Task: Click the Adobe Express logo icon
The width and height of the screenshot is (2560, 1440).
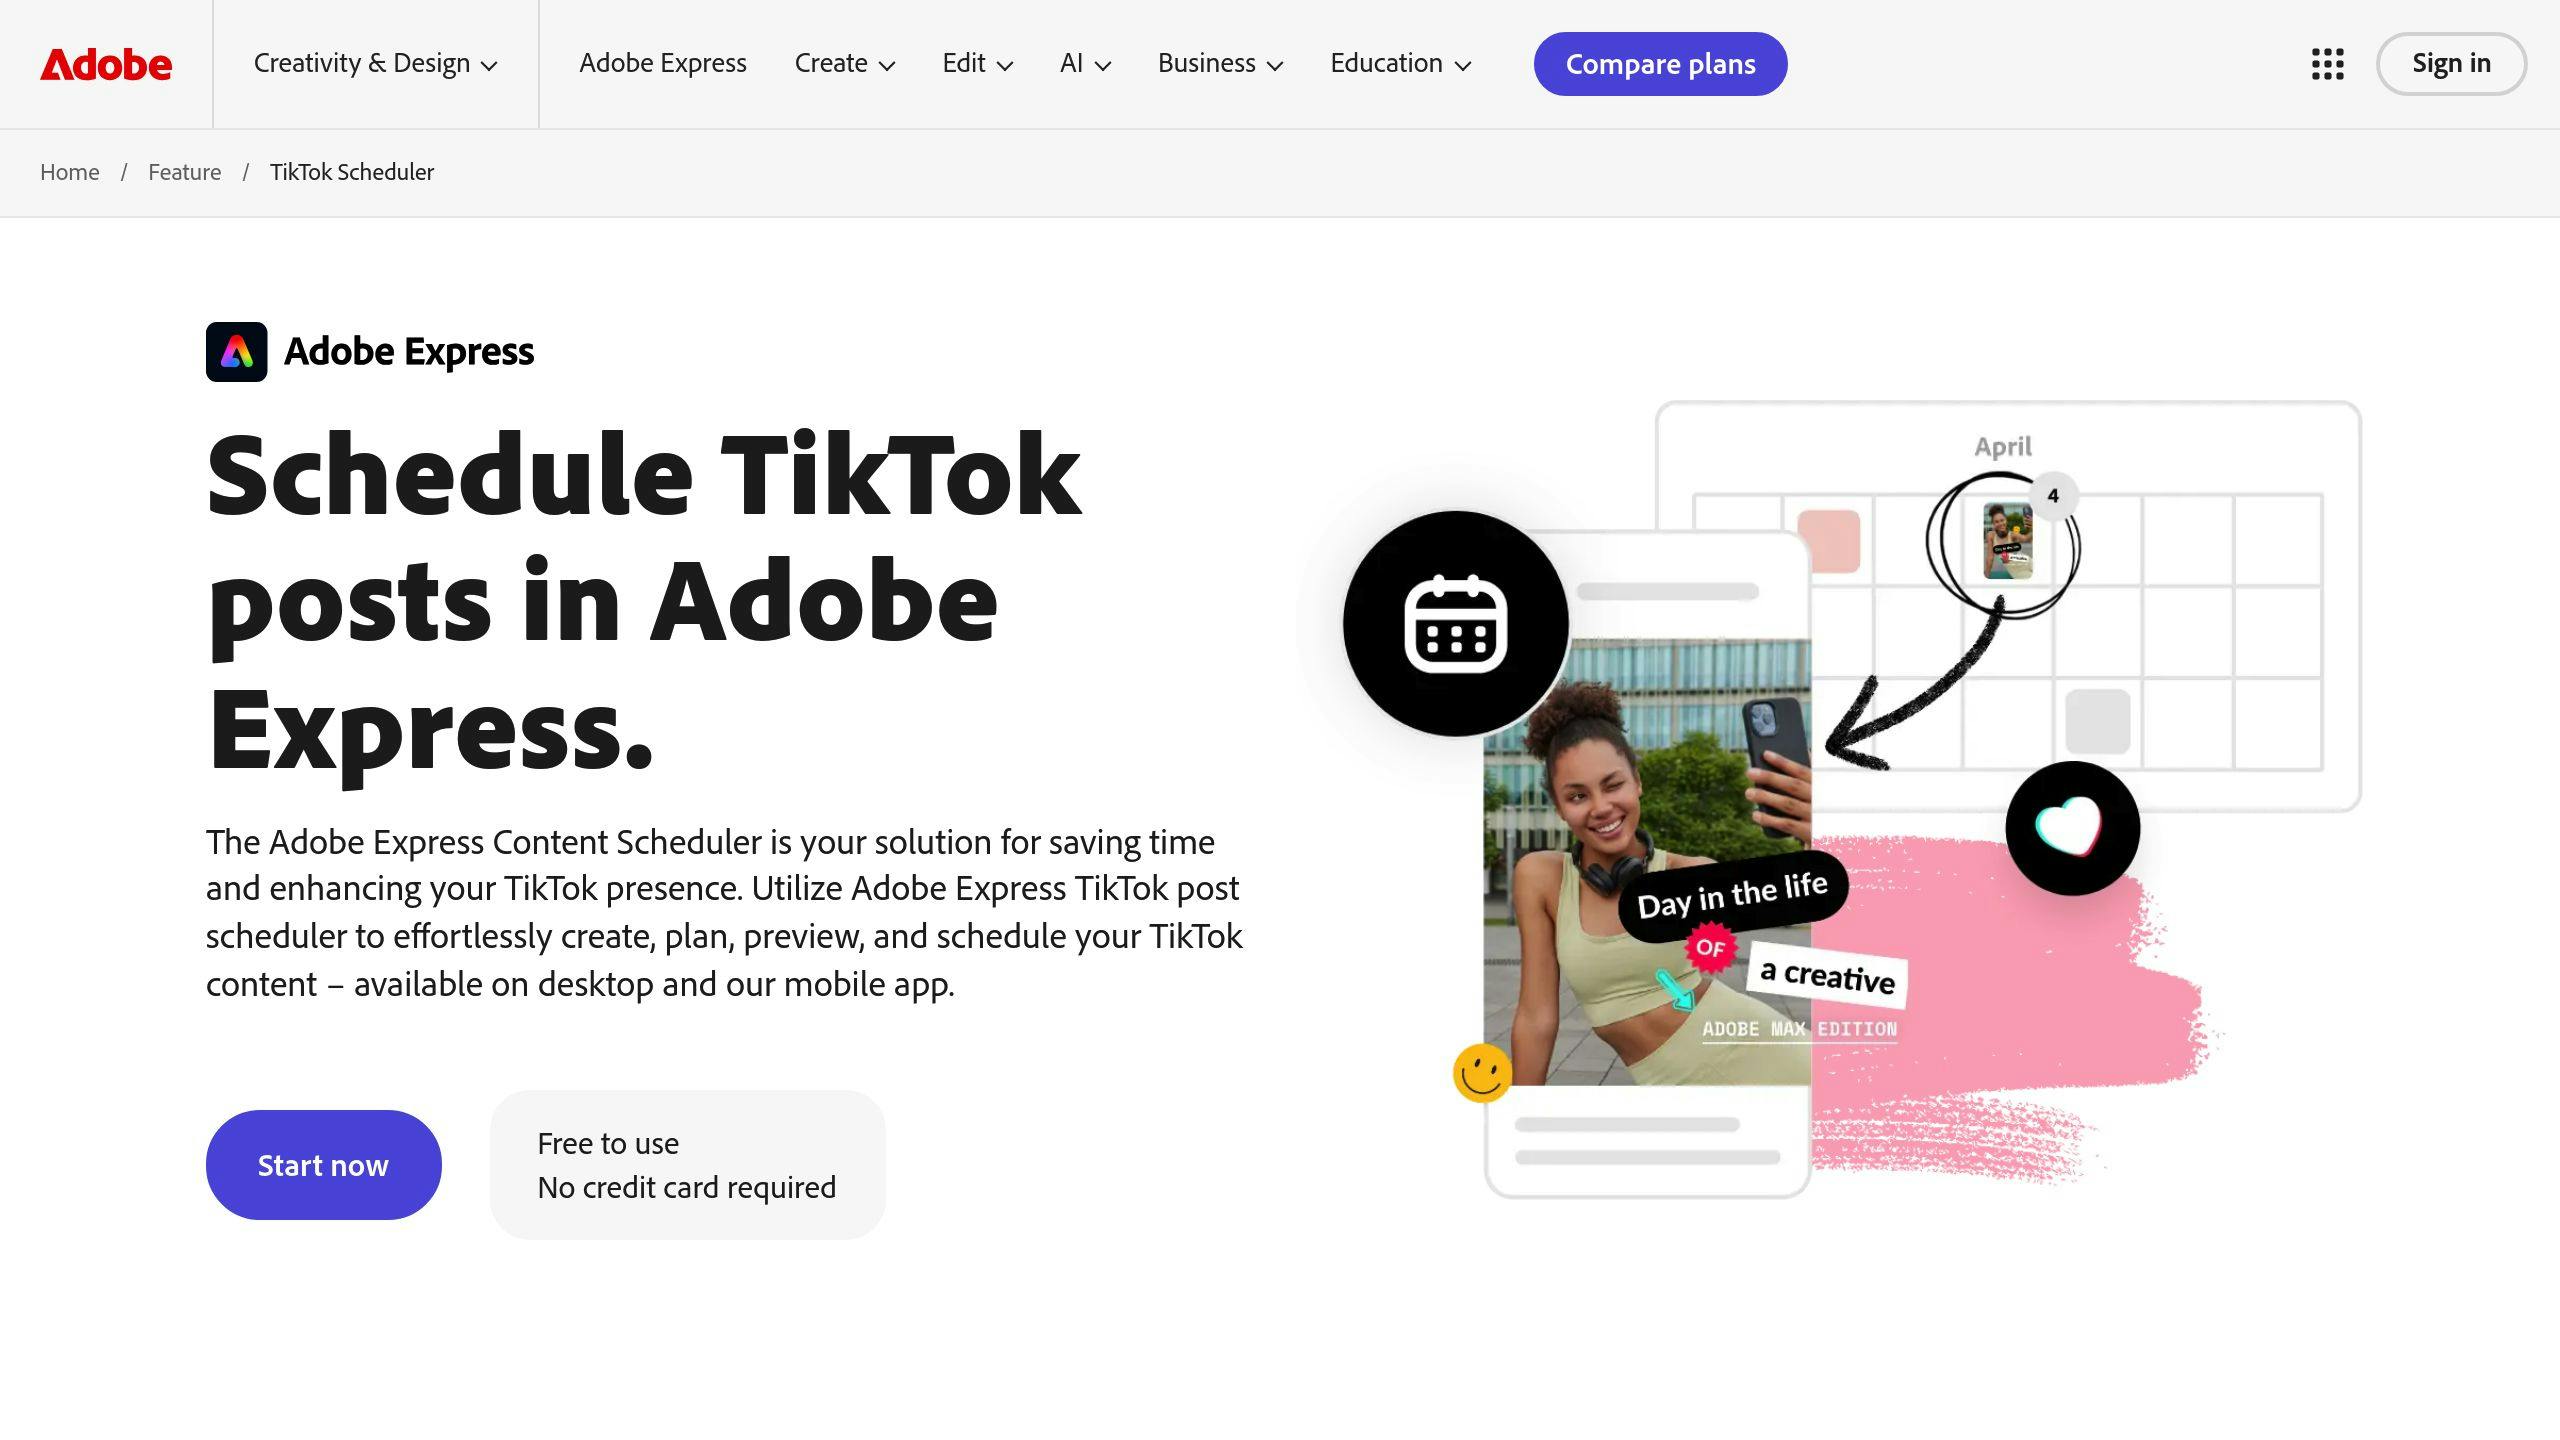Action: coord(236,350)
